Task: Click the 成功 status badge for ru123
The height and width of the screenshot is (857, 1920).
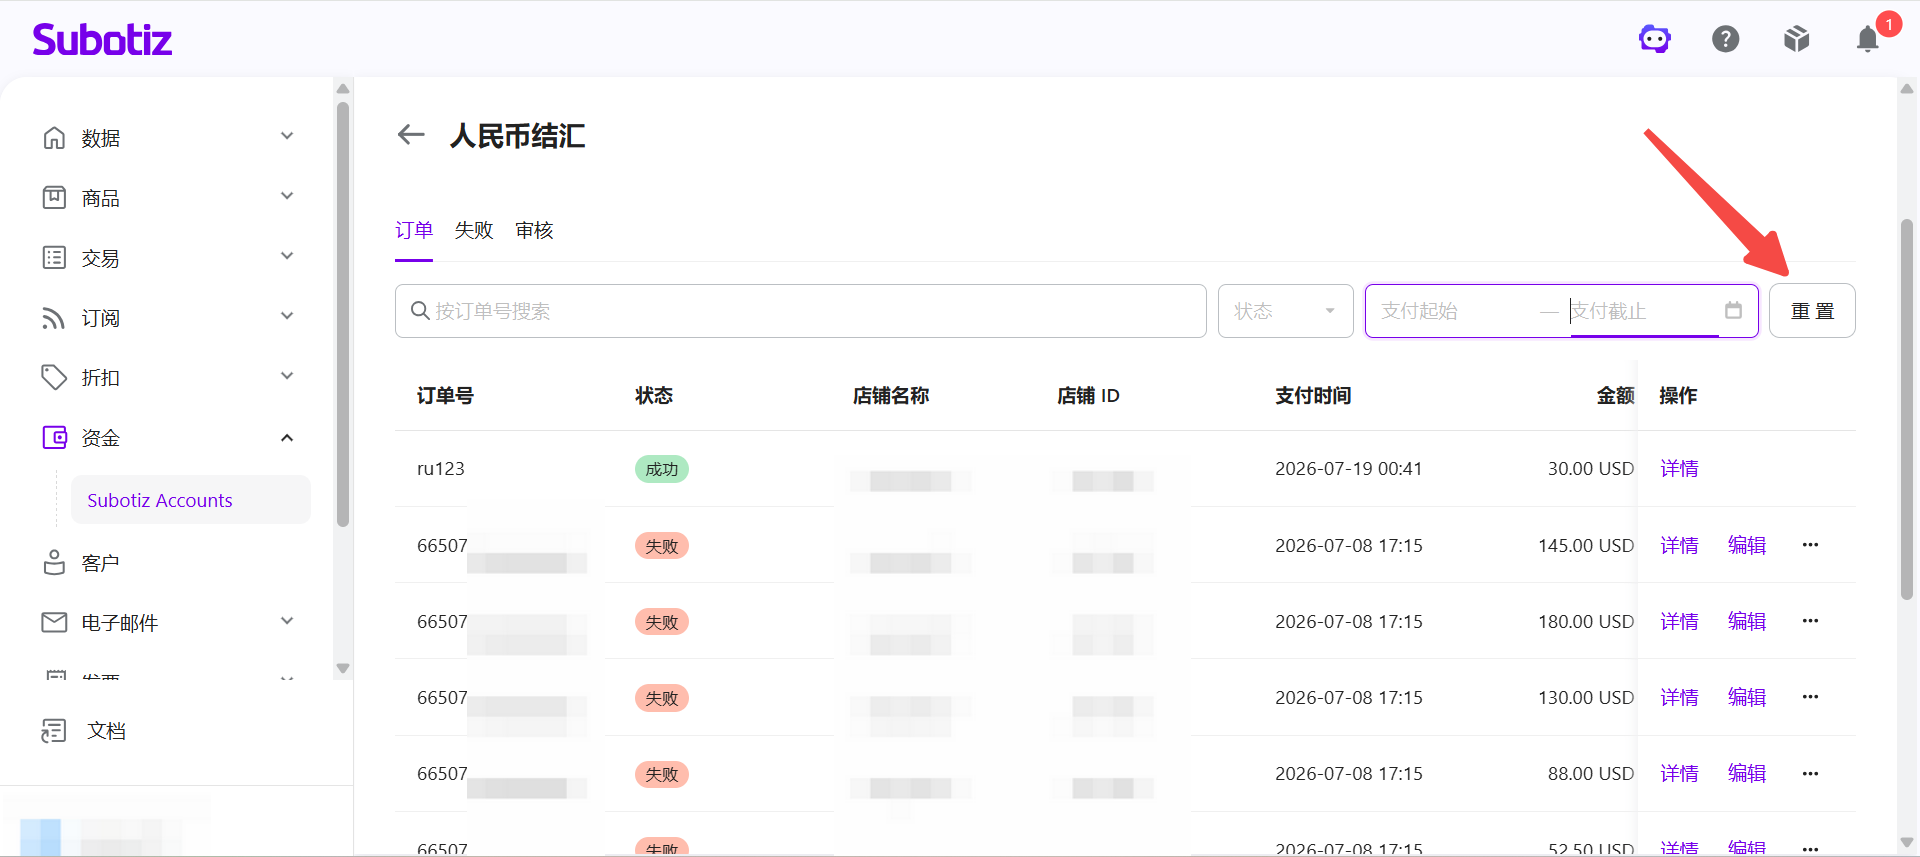Action: coord(662,469)
